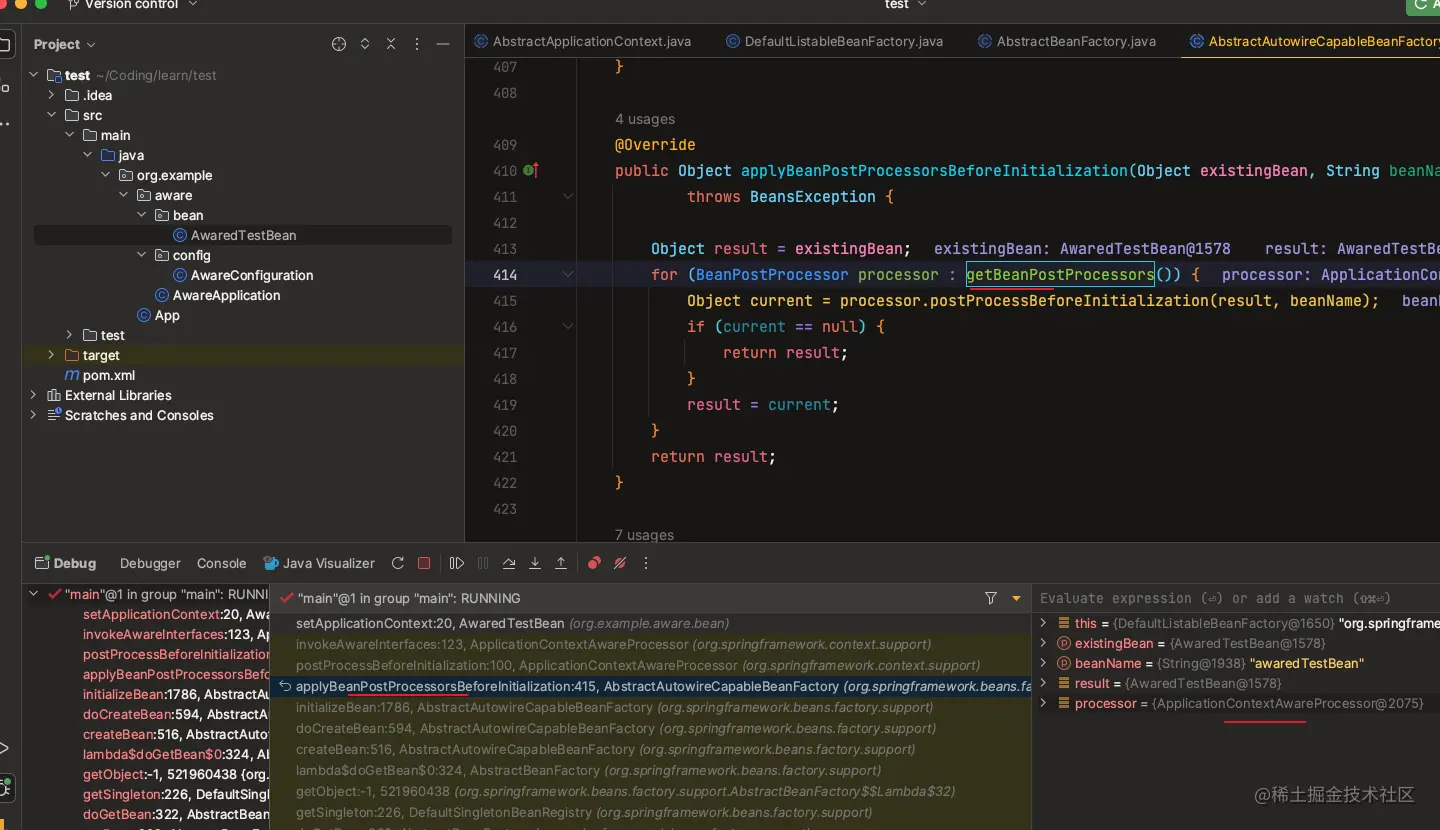
Task: Switch to DefaultListableBeanFactory.java tab
Action: [x=843, y=41]
